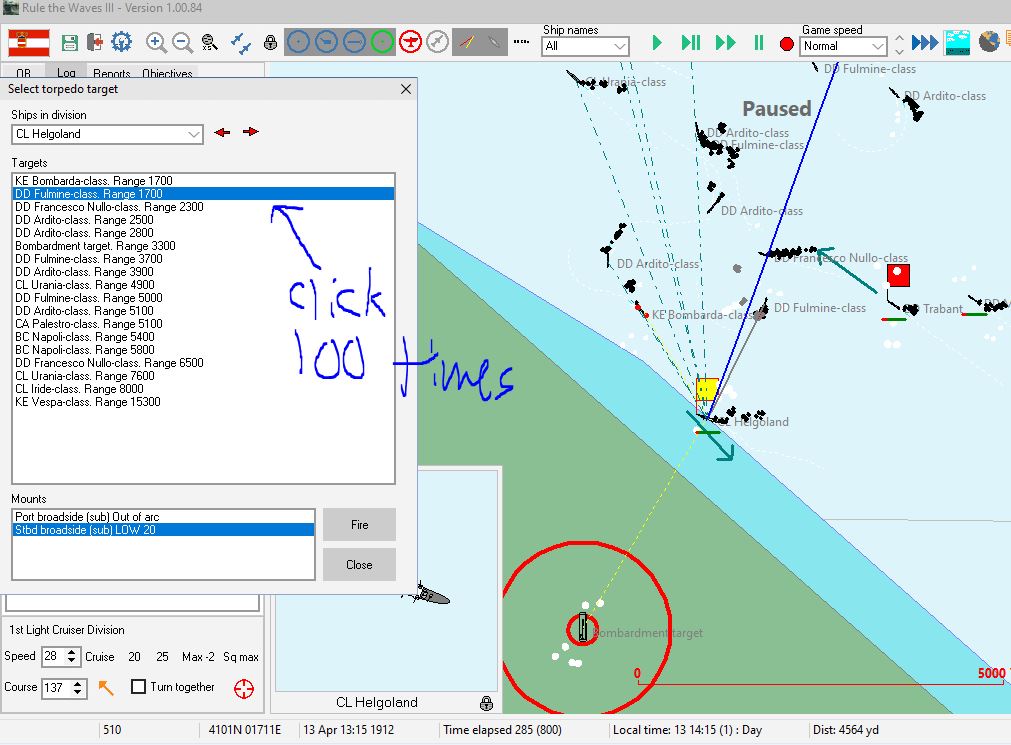The width and height of the screenshot is (1011, 745).
Task: Select the first blue circle dot overlay
Action: (298, 43)
